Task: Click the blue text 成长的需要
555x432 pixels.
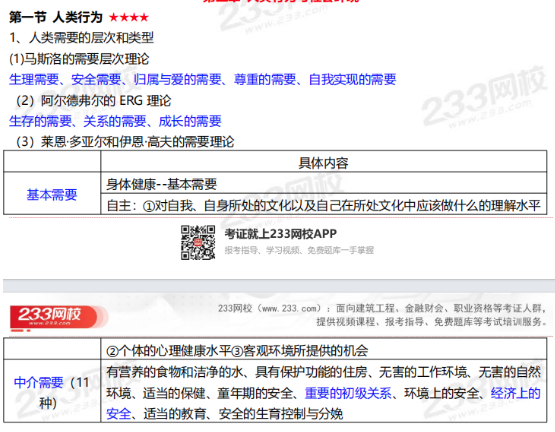Action: (x=190, y=121)
